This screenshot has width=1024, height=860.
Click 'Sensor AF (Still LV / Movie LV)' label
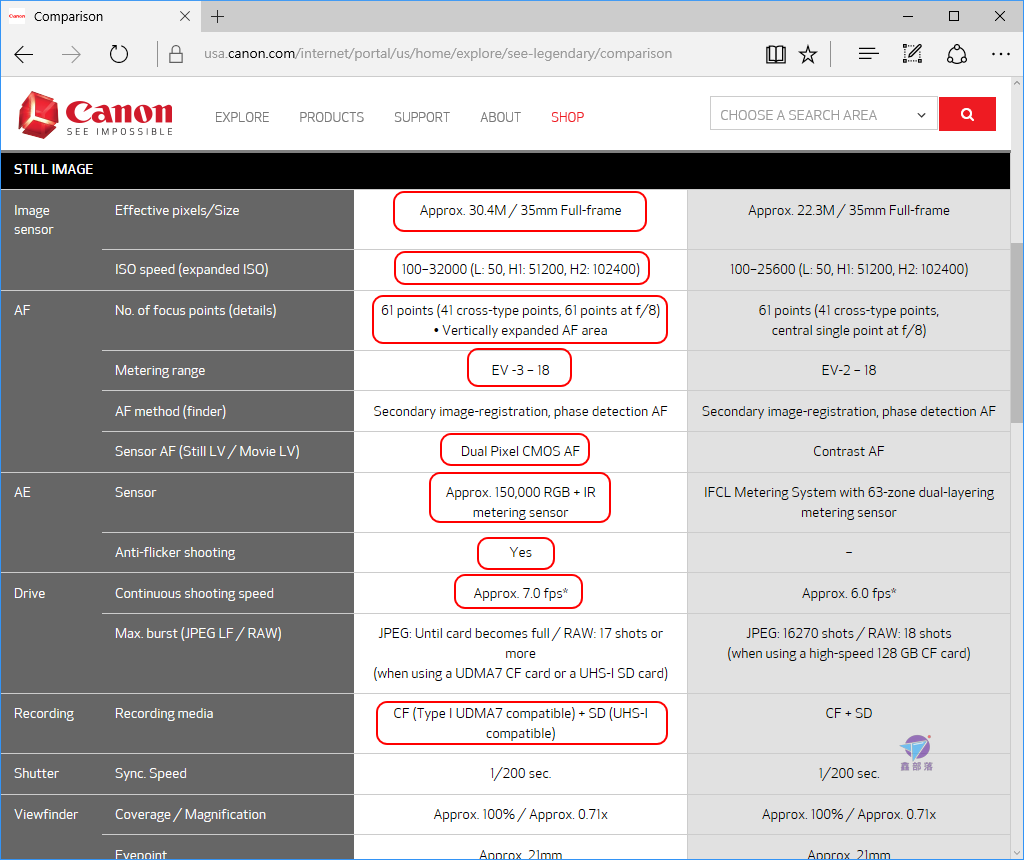[x=207, y=451]
